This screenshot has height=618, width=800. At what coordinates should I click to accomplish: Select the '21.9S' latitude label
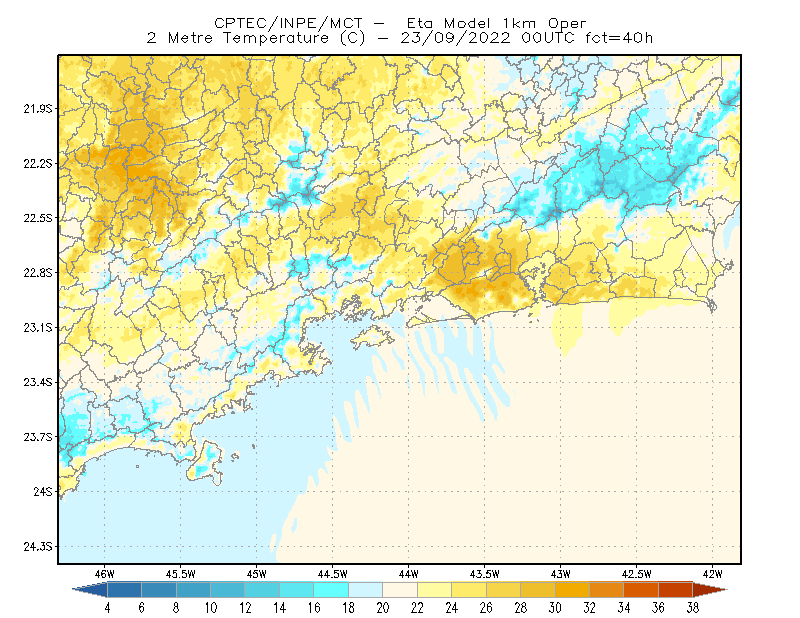(38, 109)
